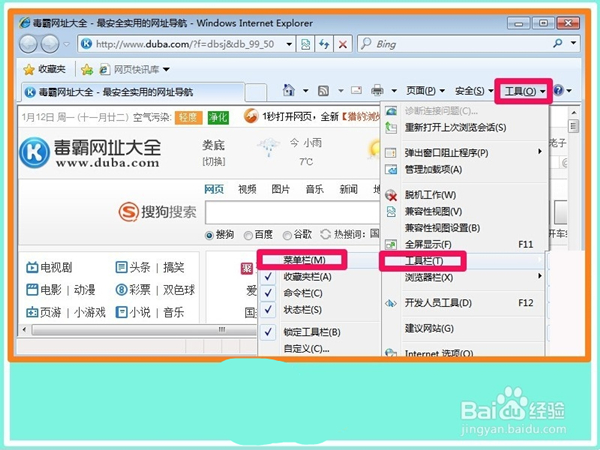Click the Print icon

click(x=377, y=91)
